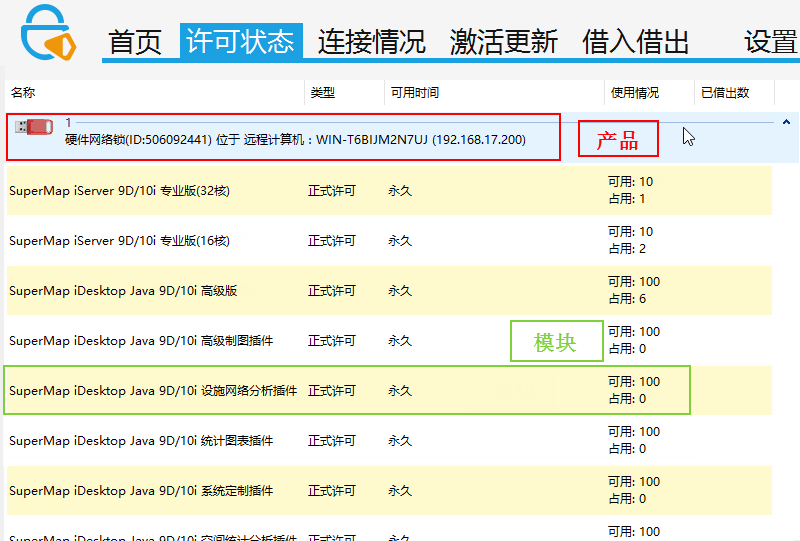Open the 设置 tab

tap(770, 41)
